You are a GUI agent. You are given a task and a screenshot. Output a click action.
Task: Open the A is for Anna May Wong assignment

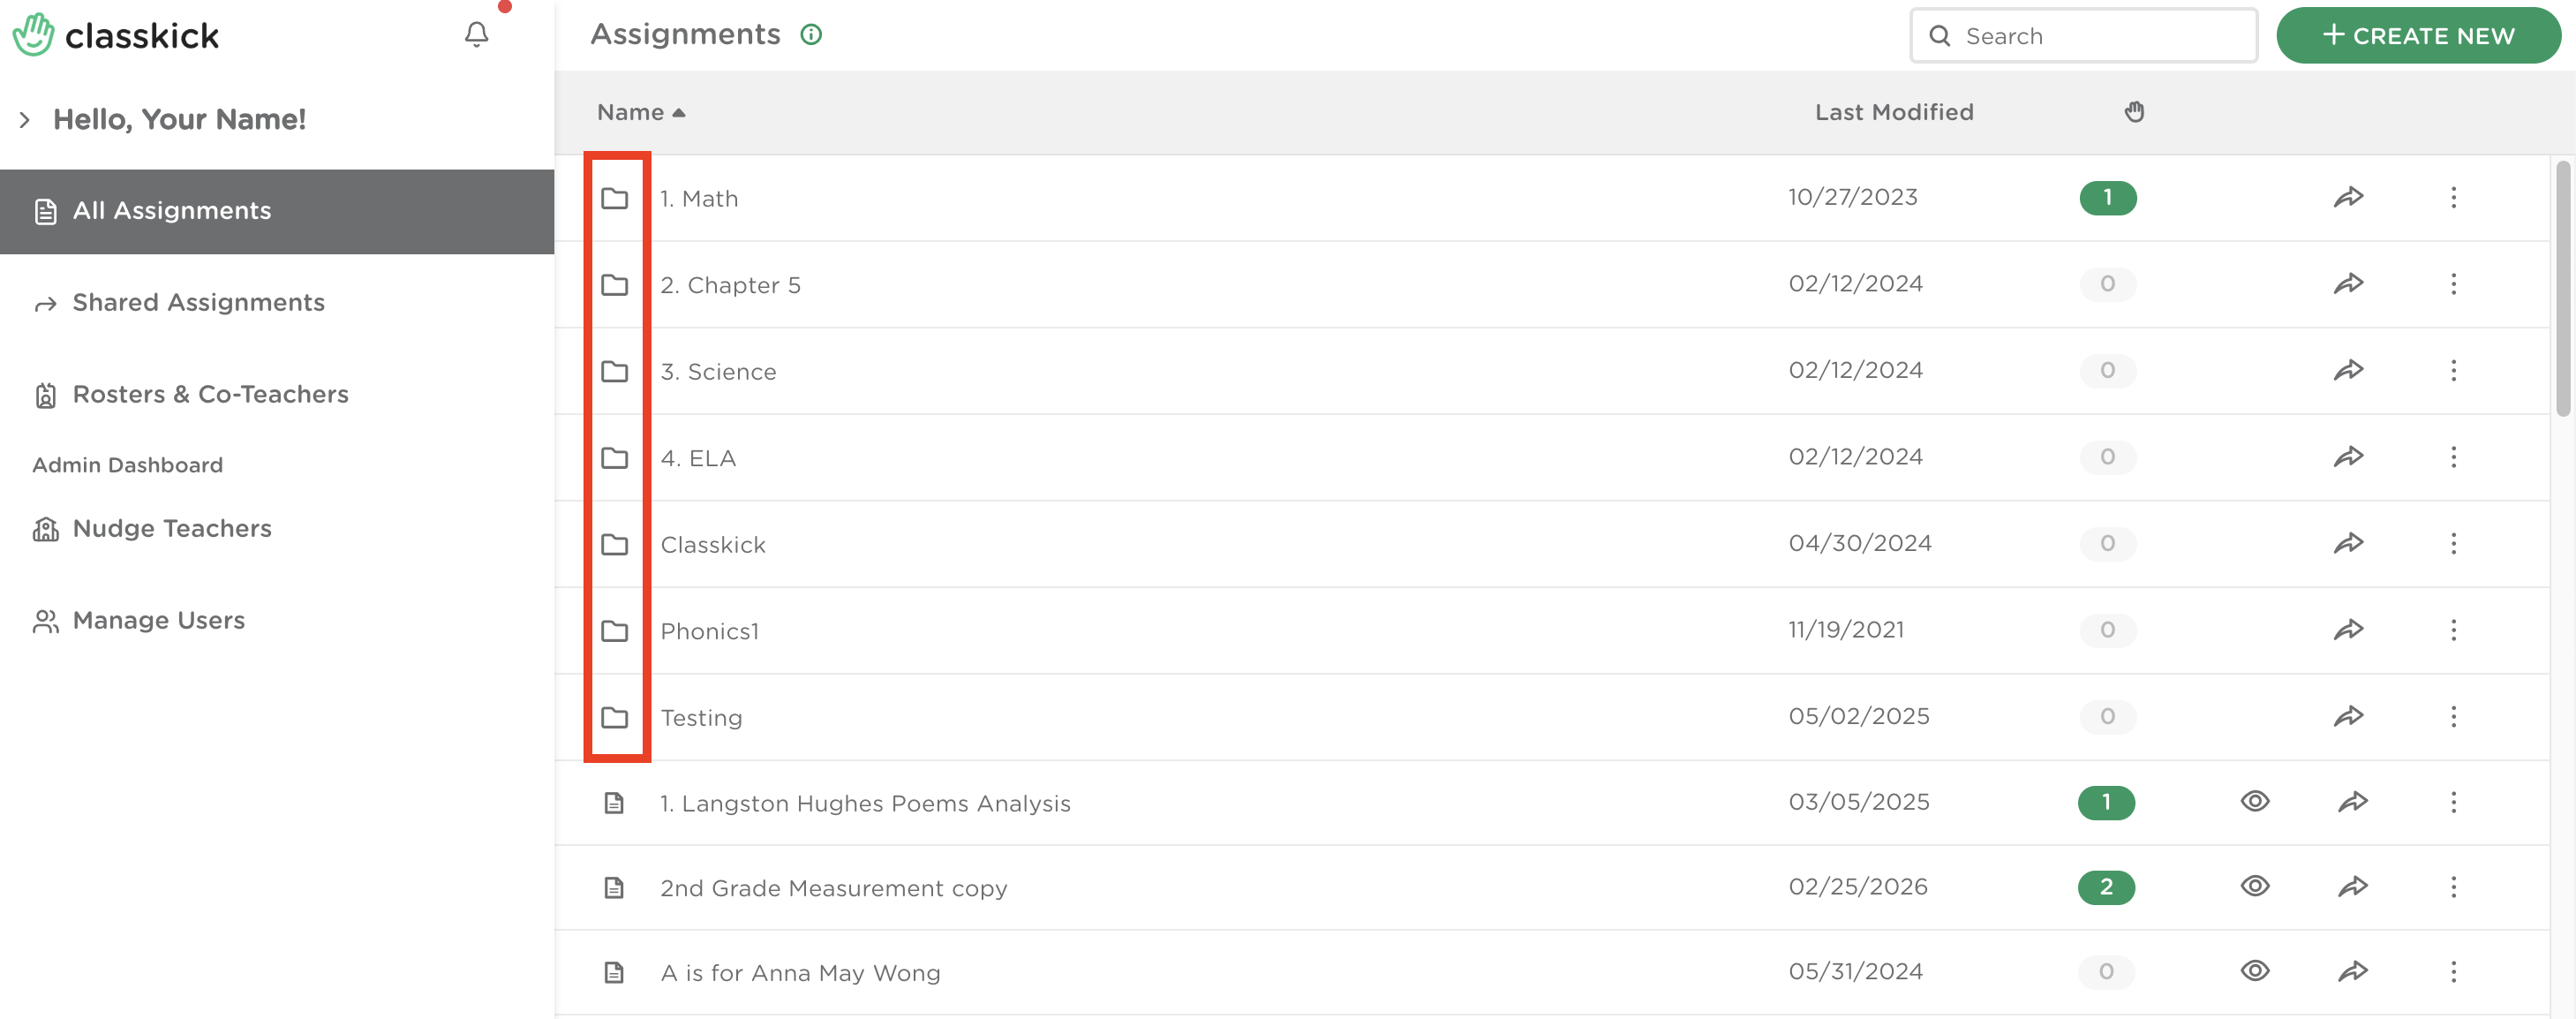pyautogui.click(x=800, y=973)
